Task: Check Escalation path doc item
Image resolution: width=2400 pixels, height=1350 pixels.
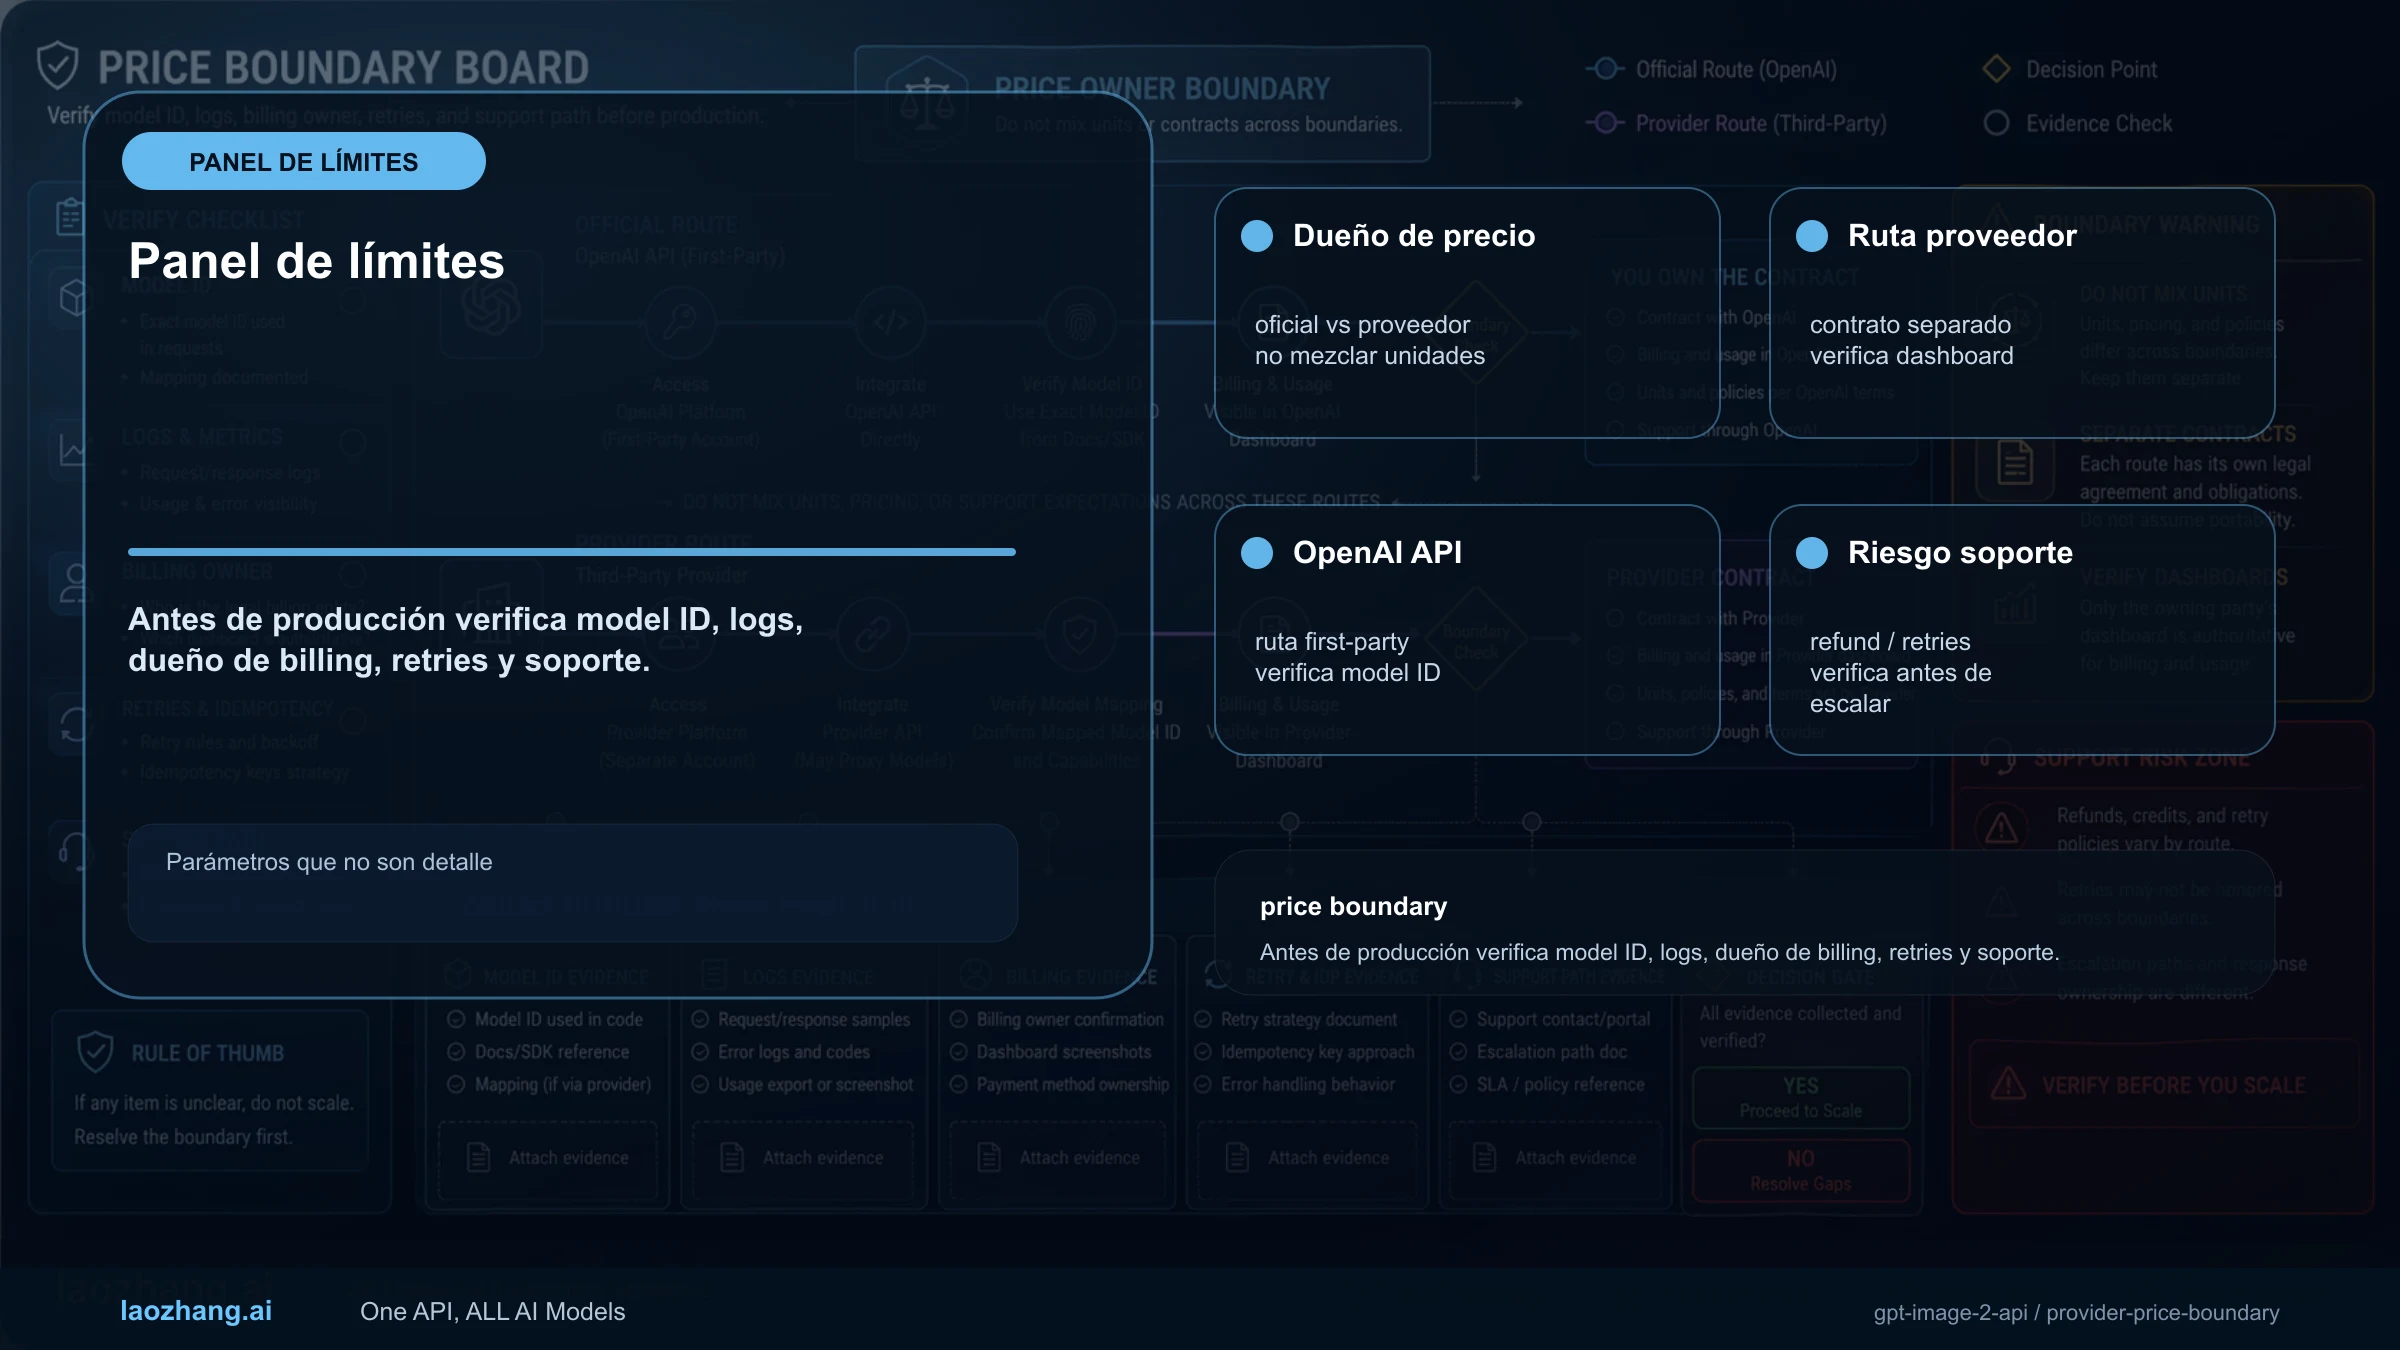Action: click(x=1458, y=1052)
